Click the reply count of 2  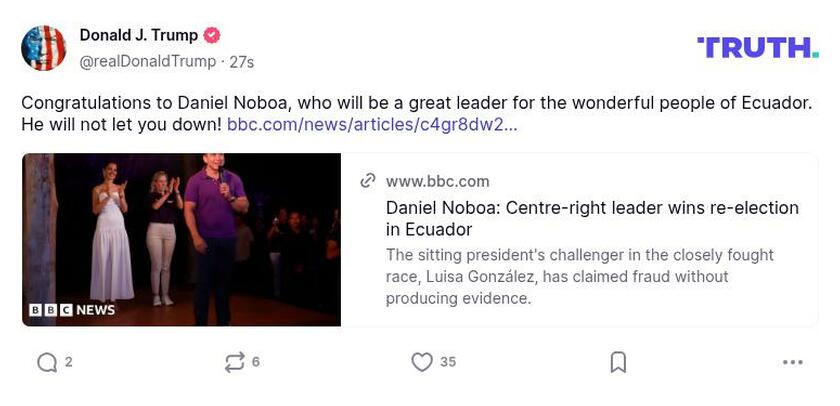(x=69, y=362)
